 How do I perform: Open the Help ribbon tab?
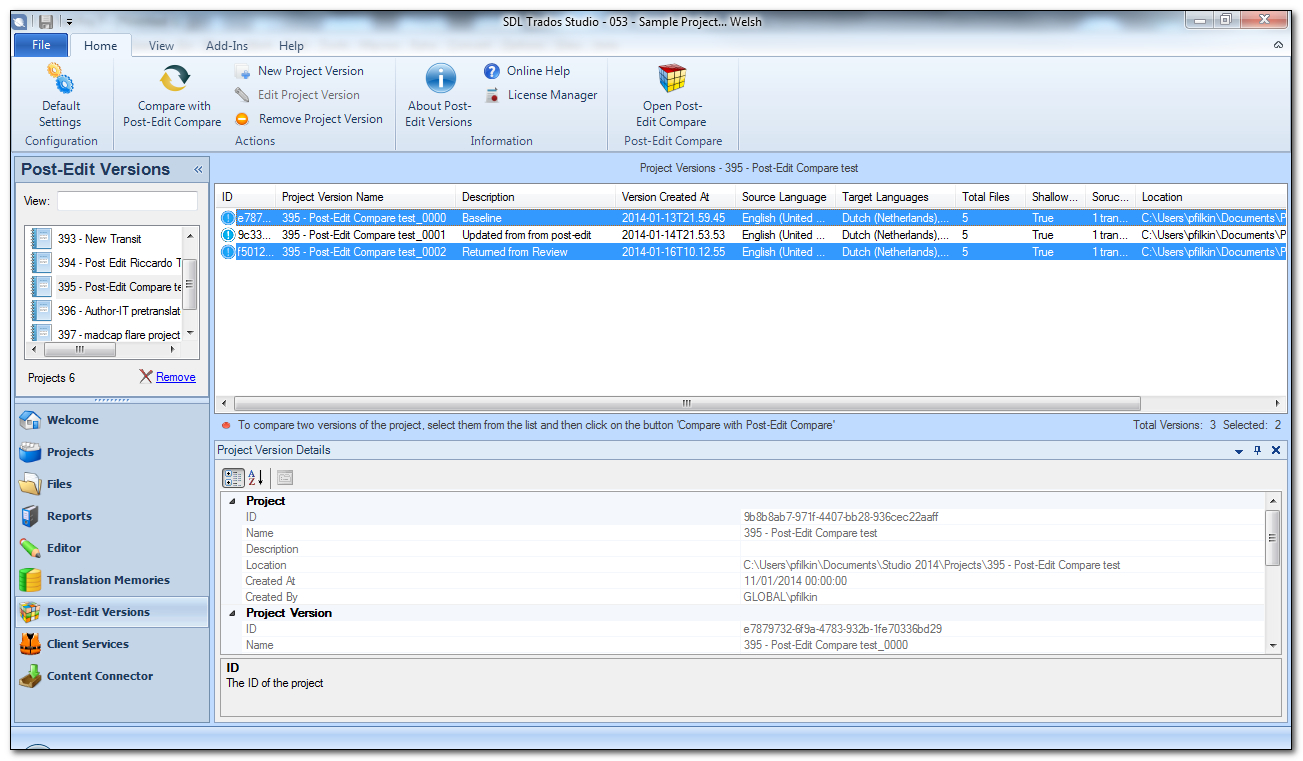click(291, 46)
